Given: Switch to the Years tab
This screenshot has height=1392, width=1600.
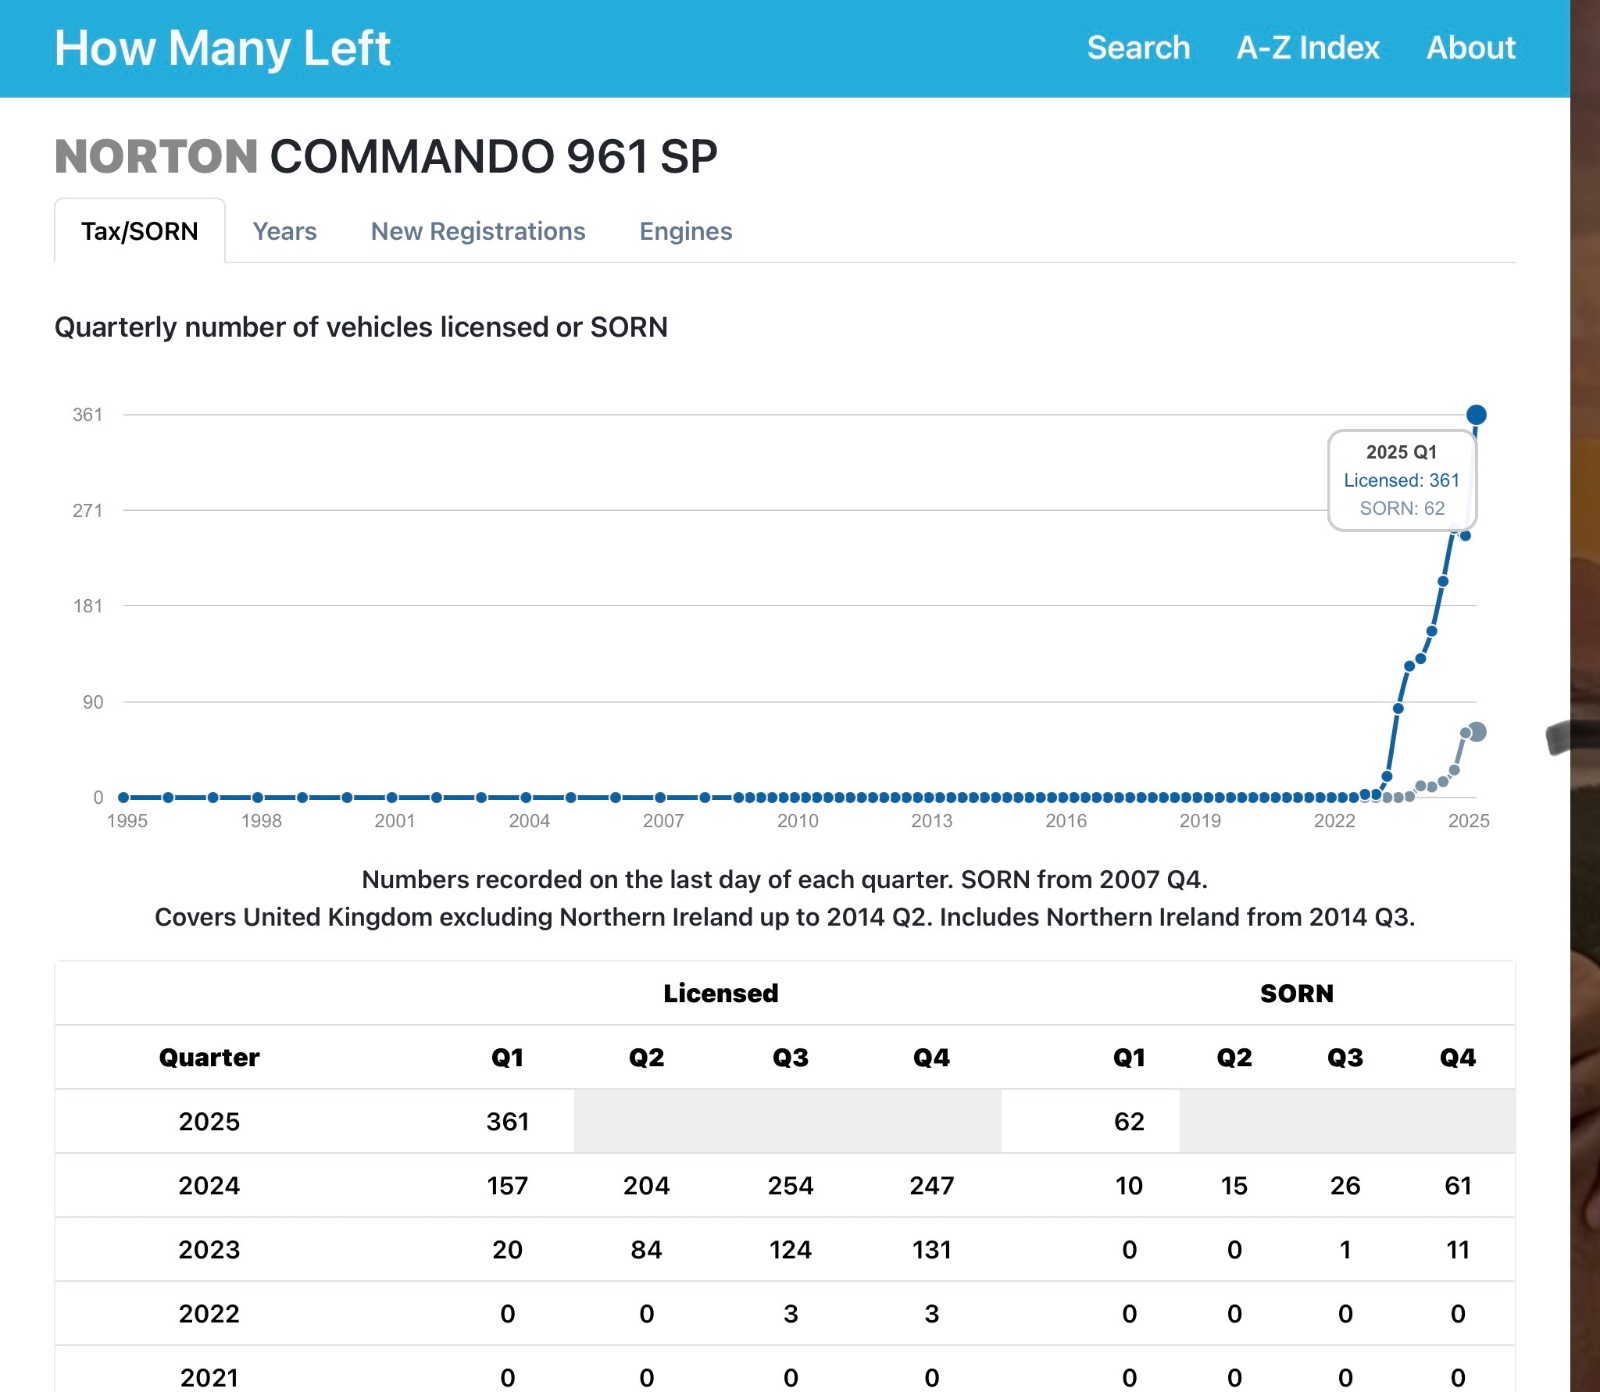Looking at the screenshot, I should (x=284, y=231).
